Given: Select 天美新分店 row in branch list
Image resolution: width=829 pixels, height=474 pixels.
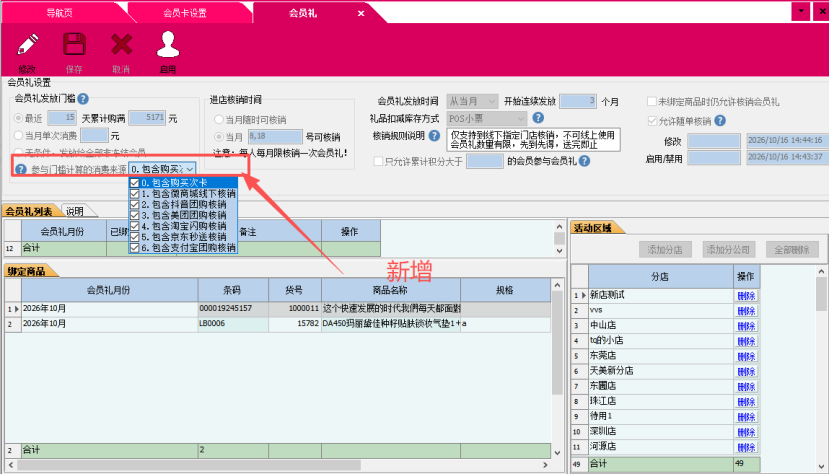Looking at the screenshot, I should 660,371.
